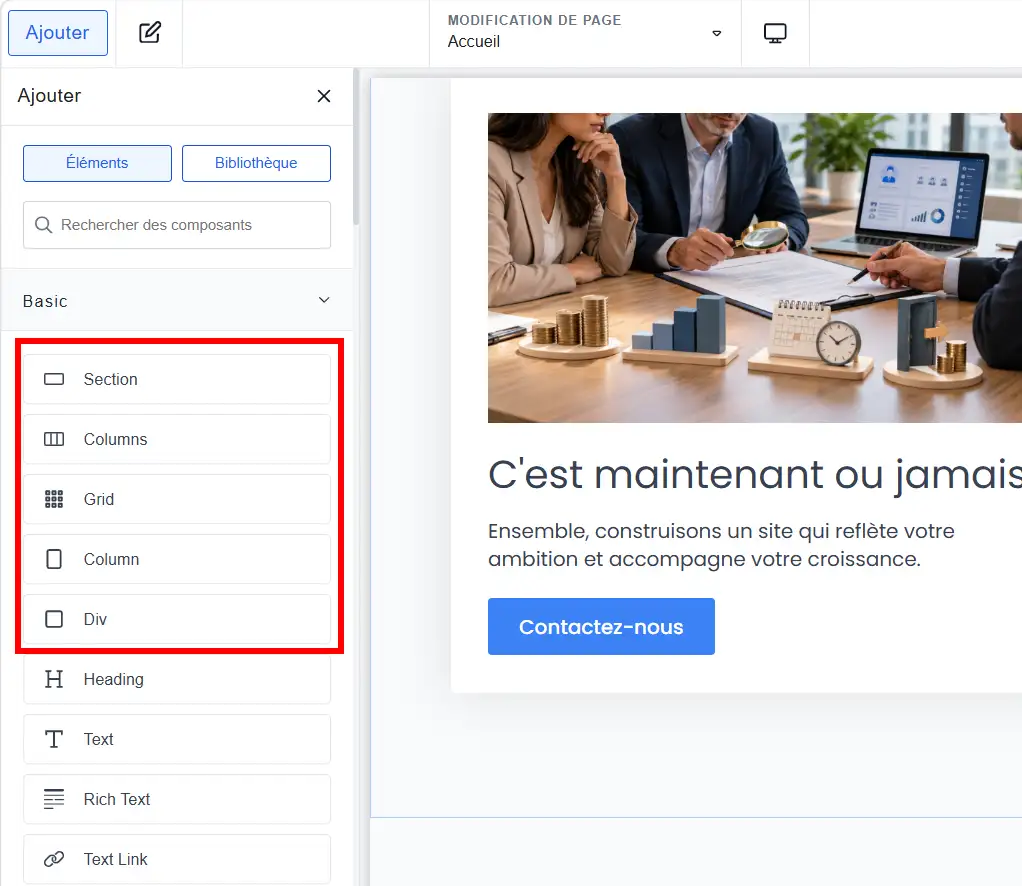Image resolution: width=1022 pixels, height=886 pixels.
Task: Click the Text T icon
Action: [x=54, y=739]
